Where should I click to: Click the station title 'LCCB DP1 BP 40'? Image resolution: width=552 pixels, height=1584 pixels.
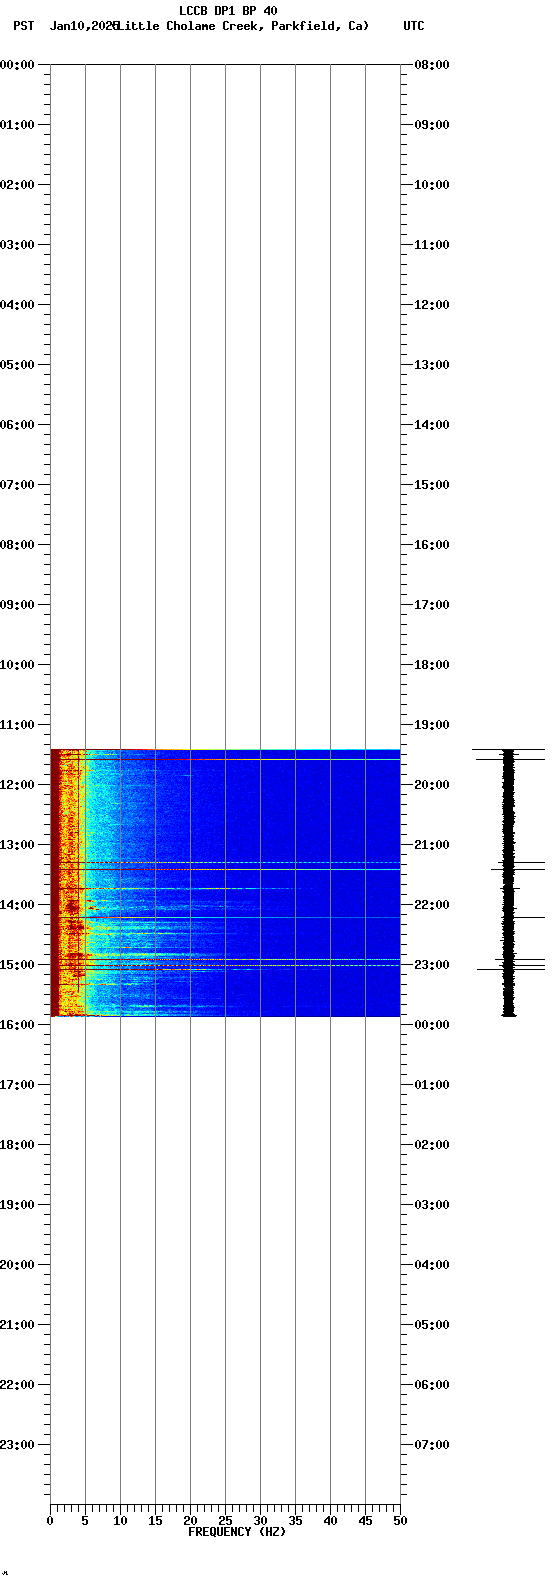pyautogui.click(x=228, y=11)
